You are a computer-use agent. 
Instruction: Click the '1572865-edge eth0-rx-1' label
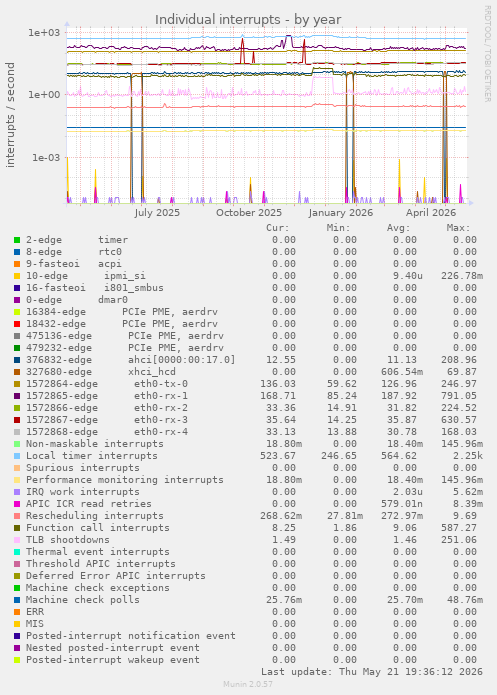107,395
